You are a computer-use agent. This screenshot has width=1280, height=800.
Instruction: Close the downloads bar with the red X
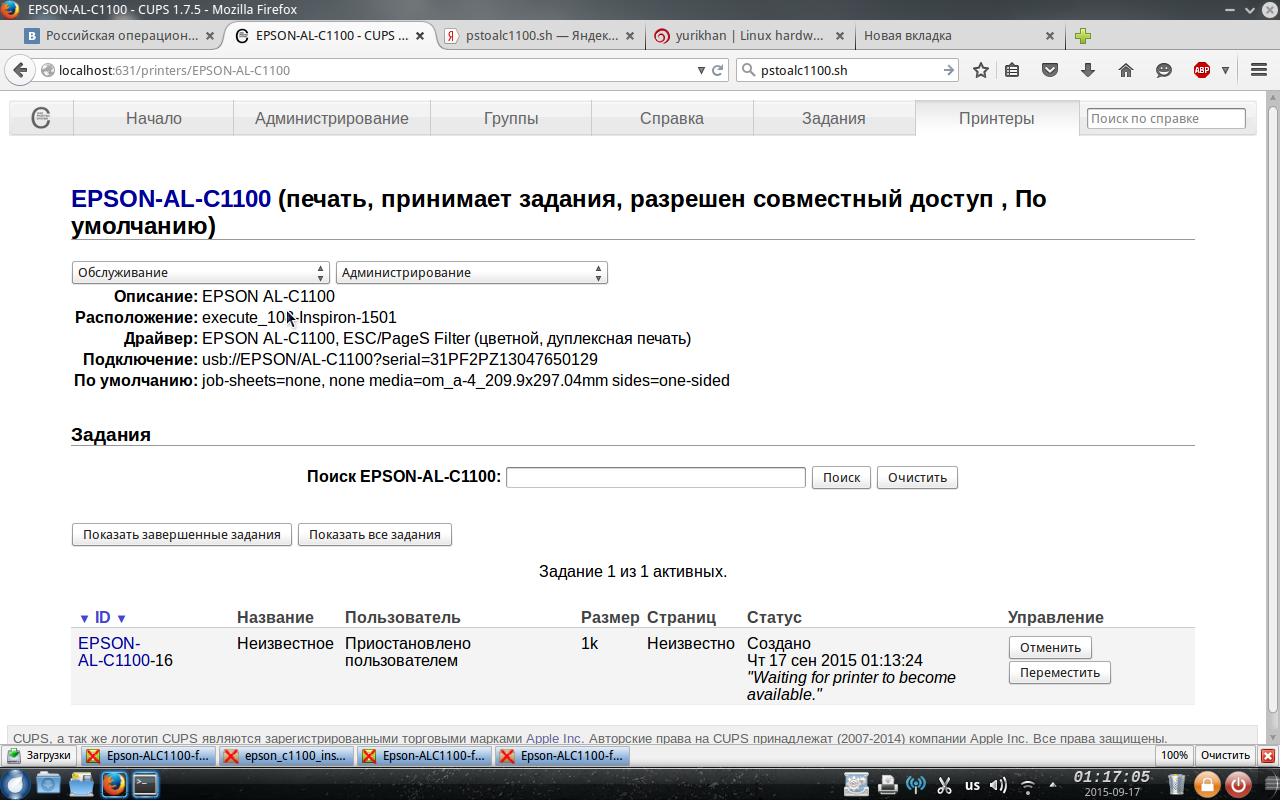click(x=1268, y=756)
